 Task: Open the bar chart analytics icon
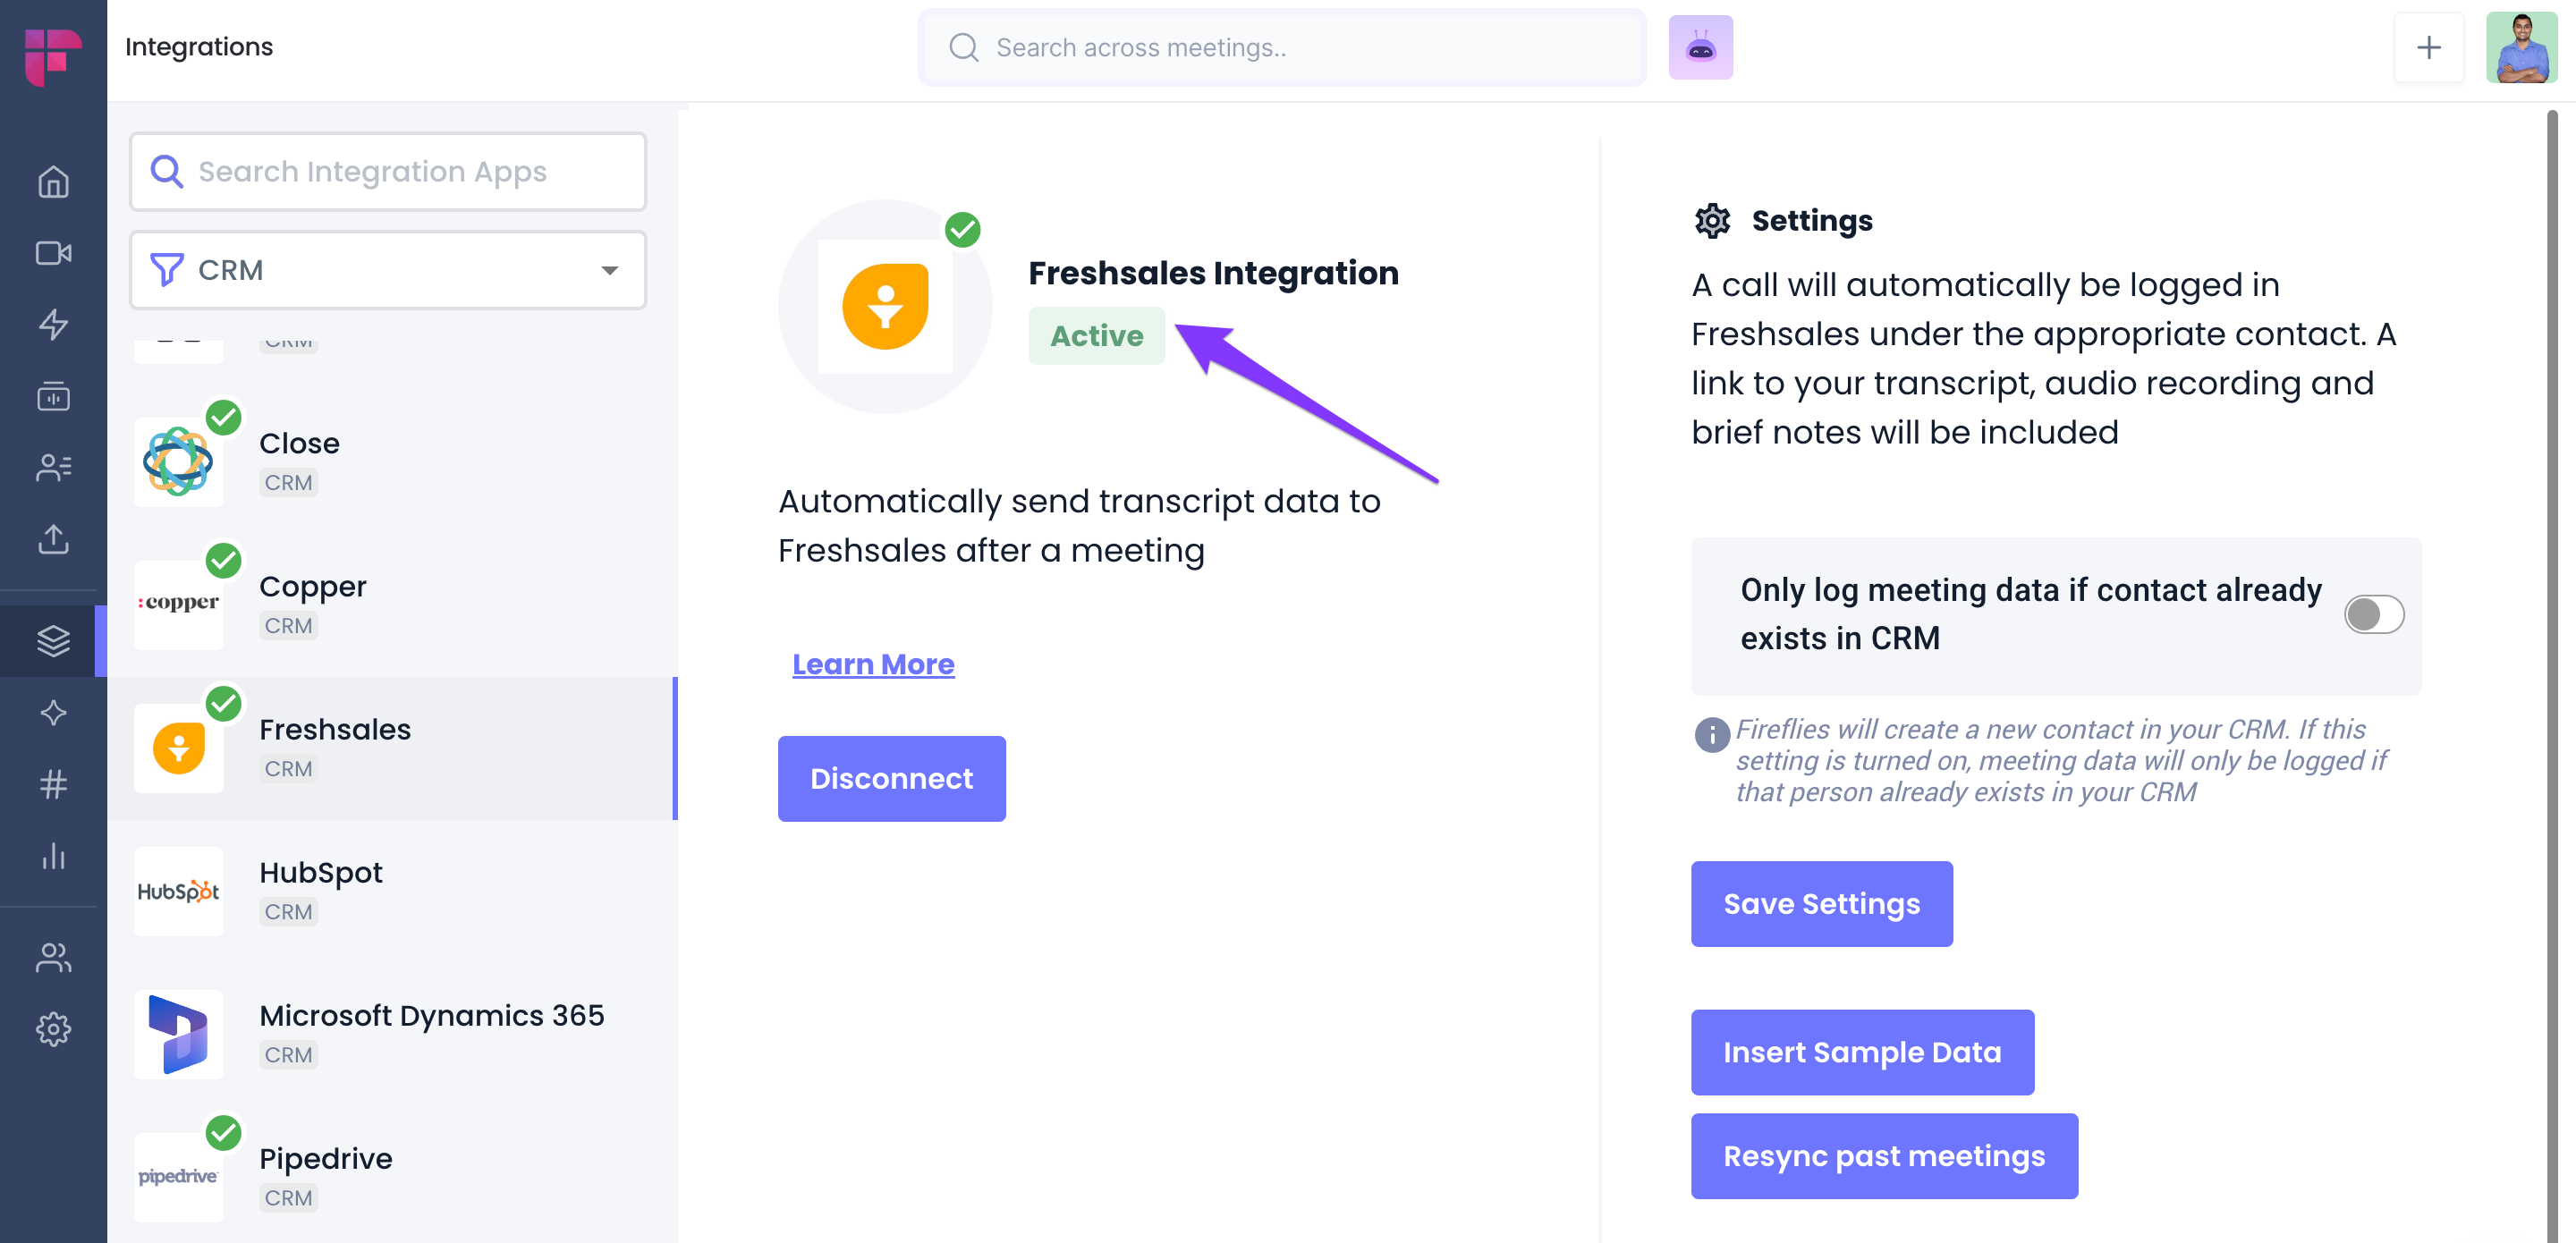[x=53, y=855]
